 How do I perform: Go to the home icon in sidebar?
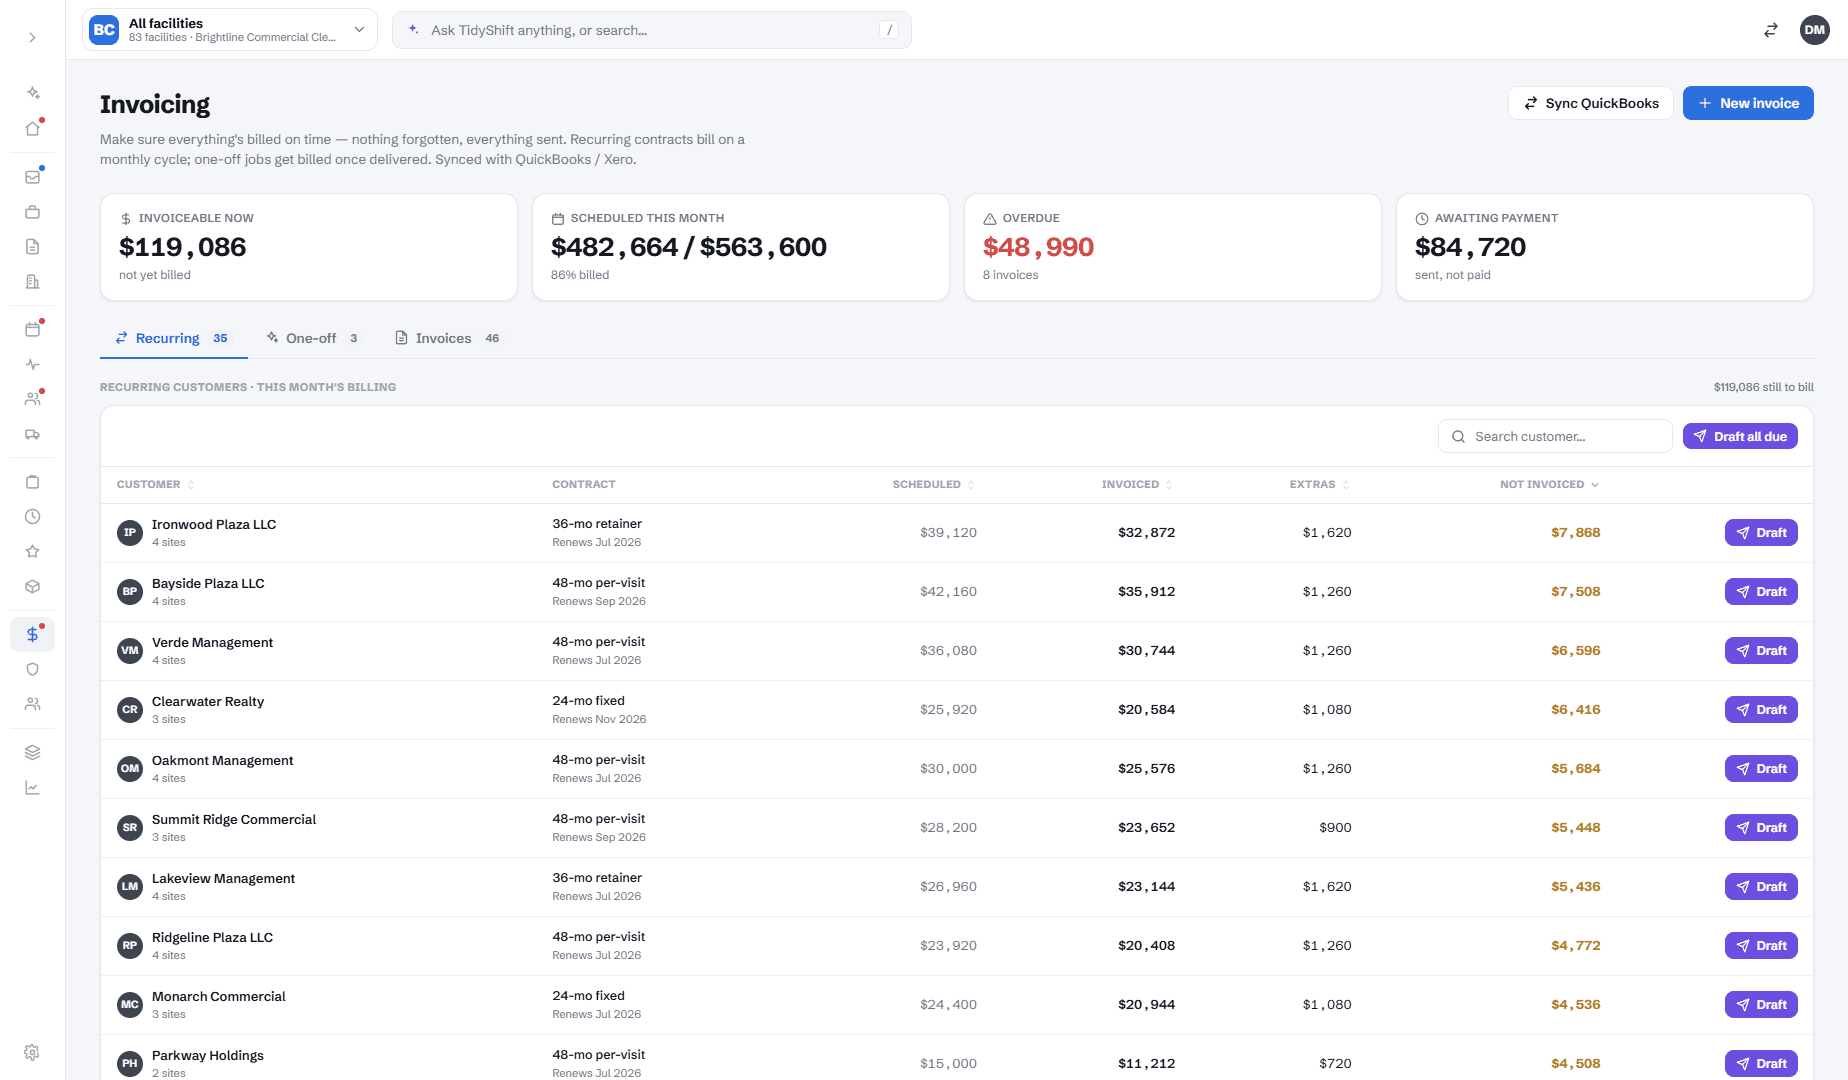pyautogui.click(x=32, y=128)
